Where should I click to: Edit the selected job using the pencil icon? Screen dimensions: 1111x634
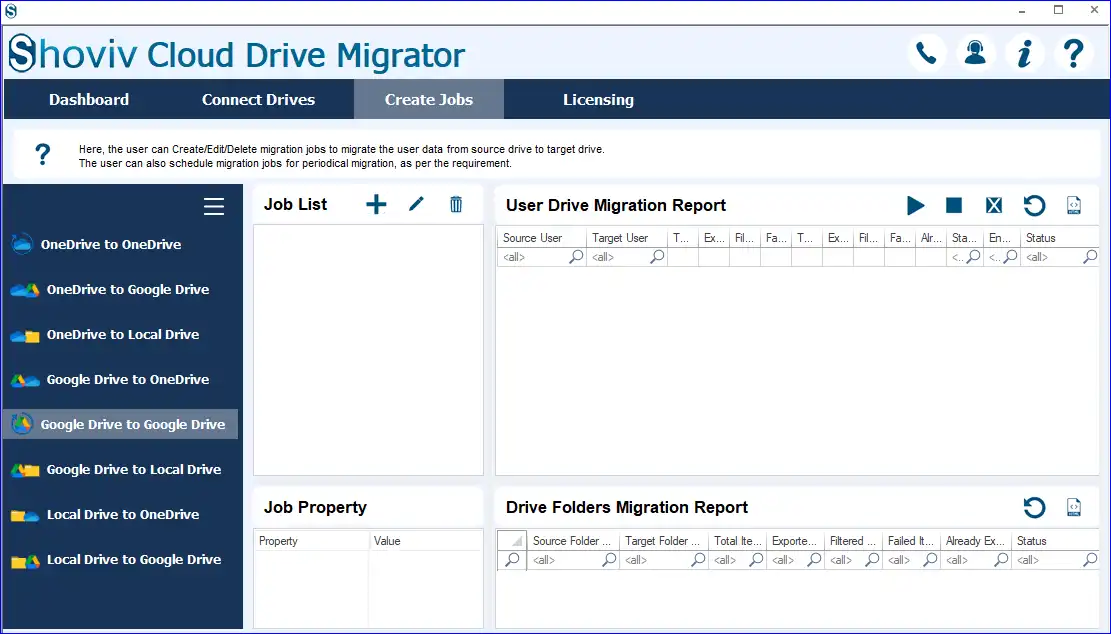416,204
